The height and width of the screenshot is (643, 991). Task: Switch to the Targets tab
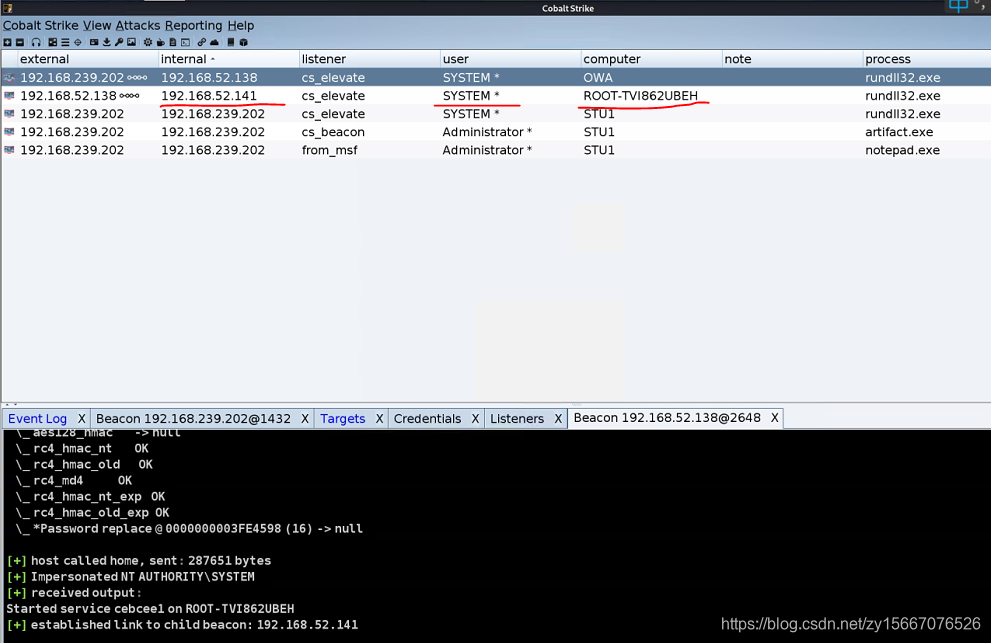click(343, 419)
